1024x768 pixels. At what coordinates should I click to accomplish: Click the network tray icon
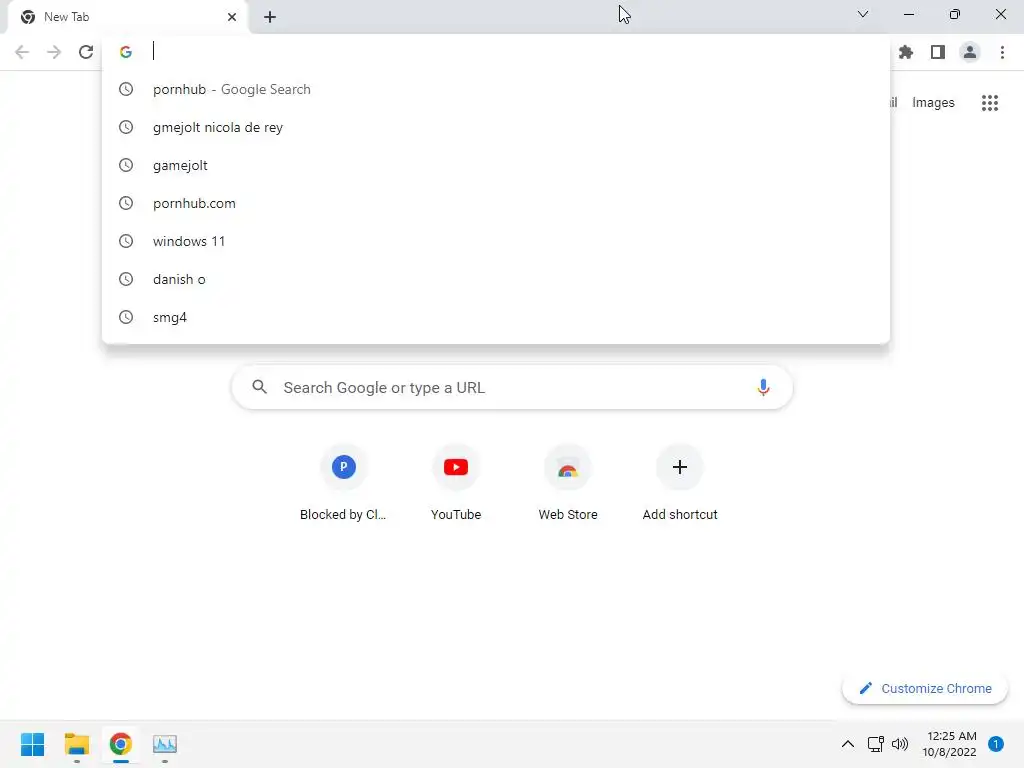(x=876, y=744)
